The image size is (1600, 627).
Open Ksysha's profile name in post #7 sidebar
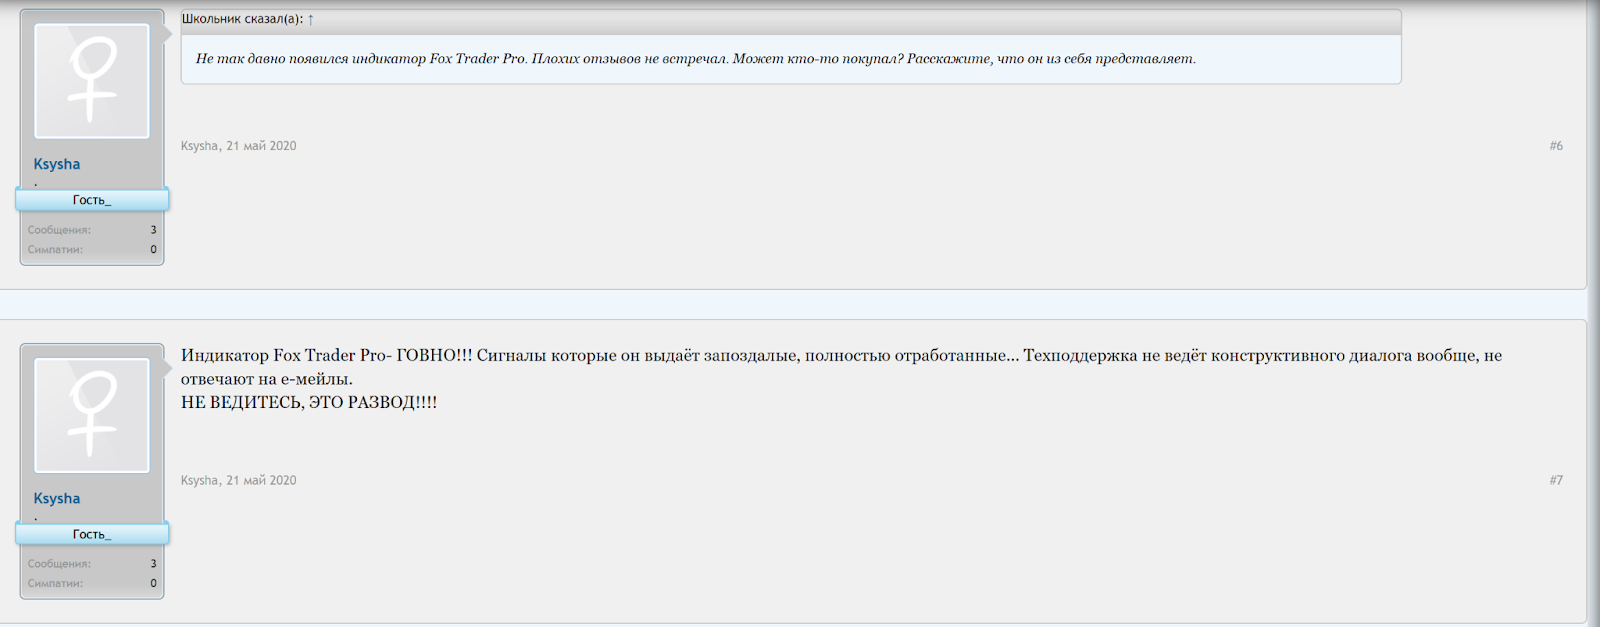click(57, 498)
